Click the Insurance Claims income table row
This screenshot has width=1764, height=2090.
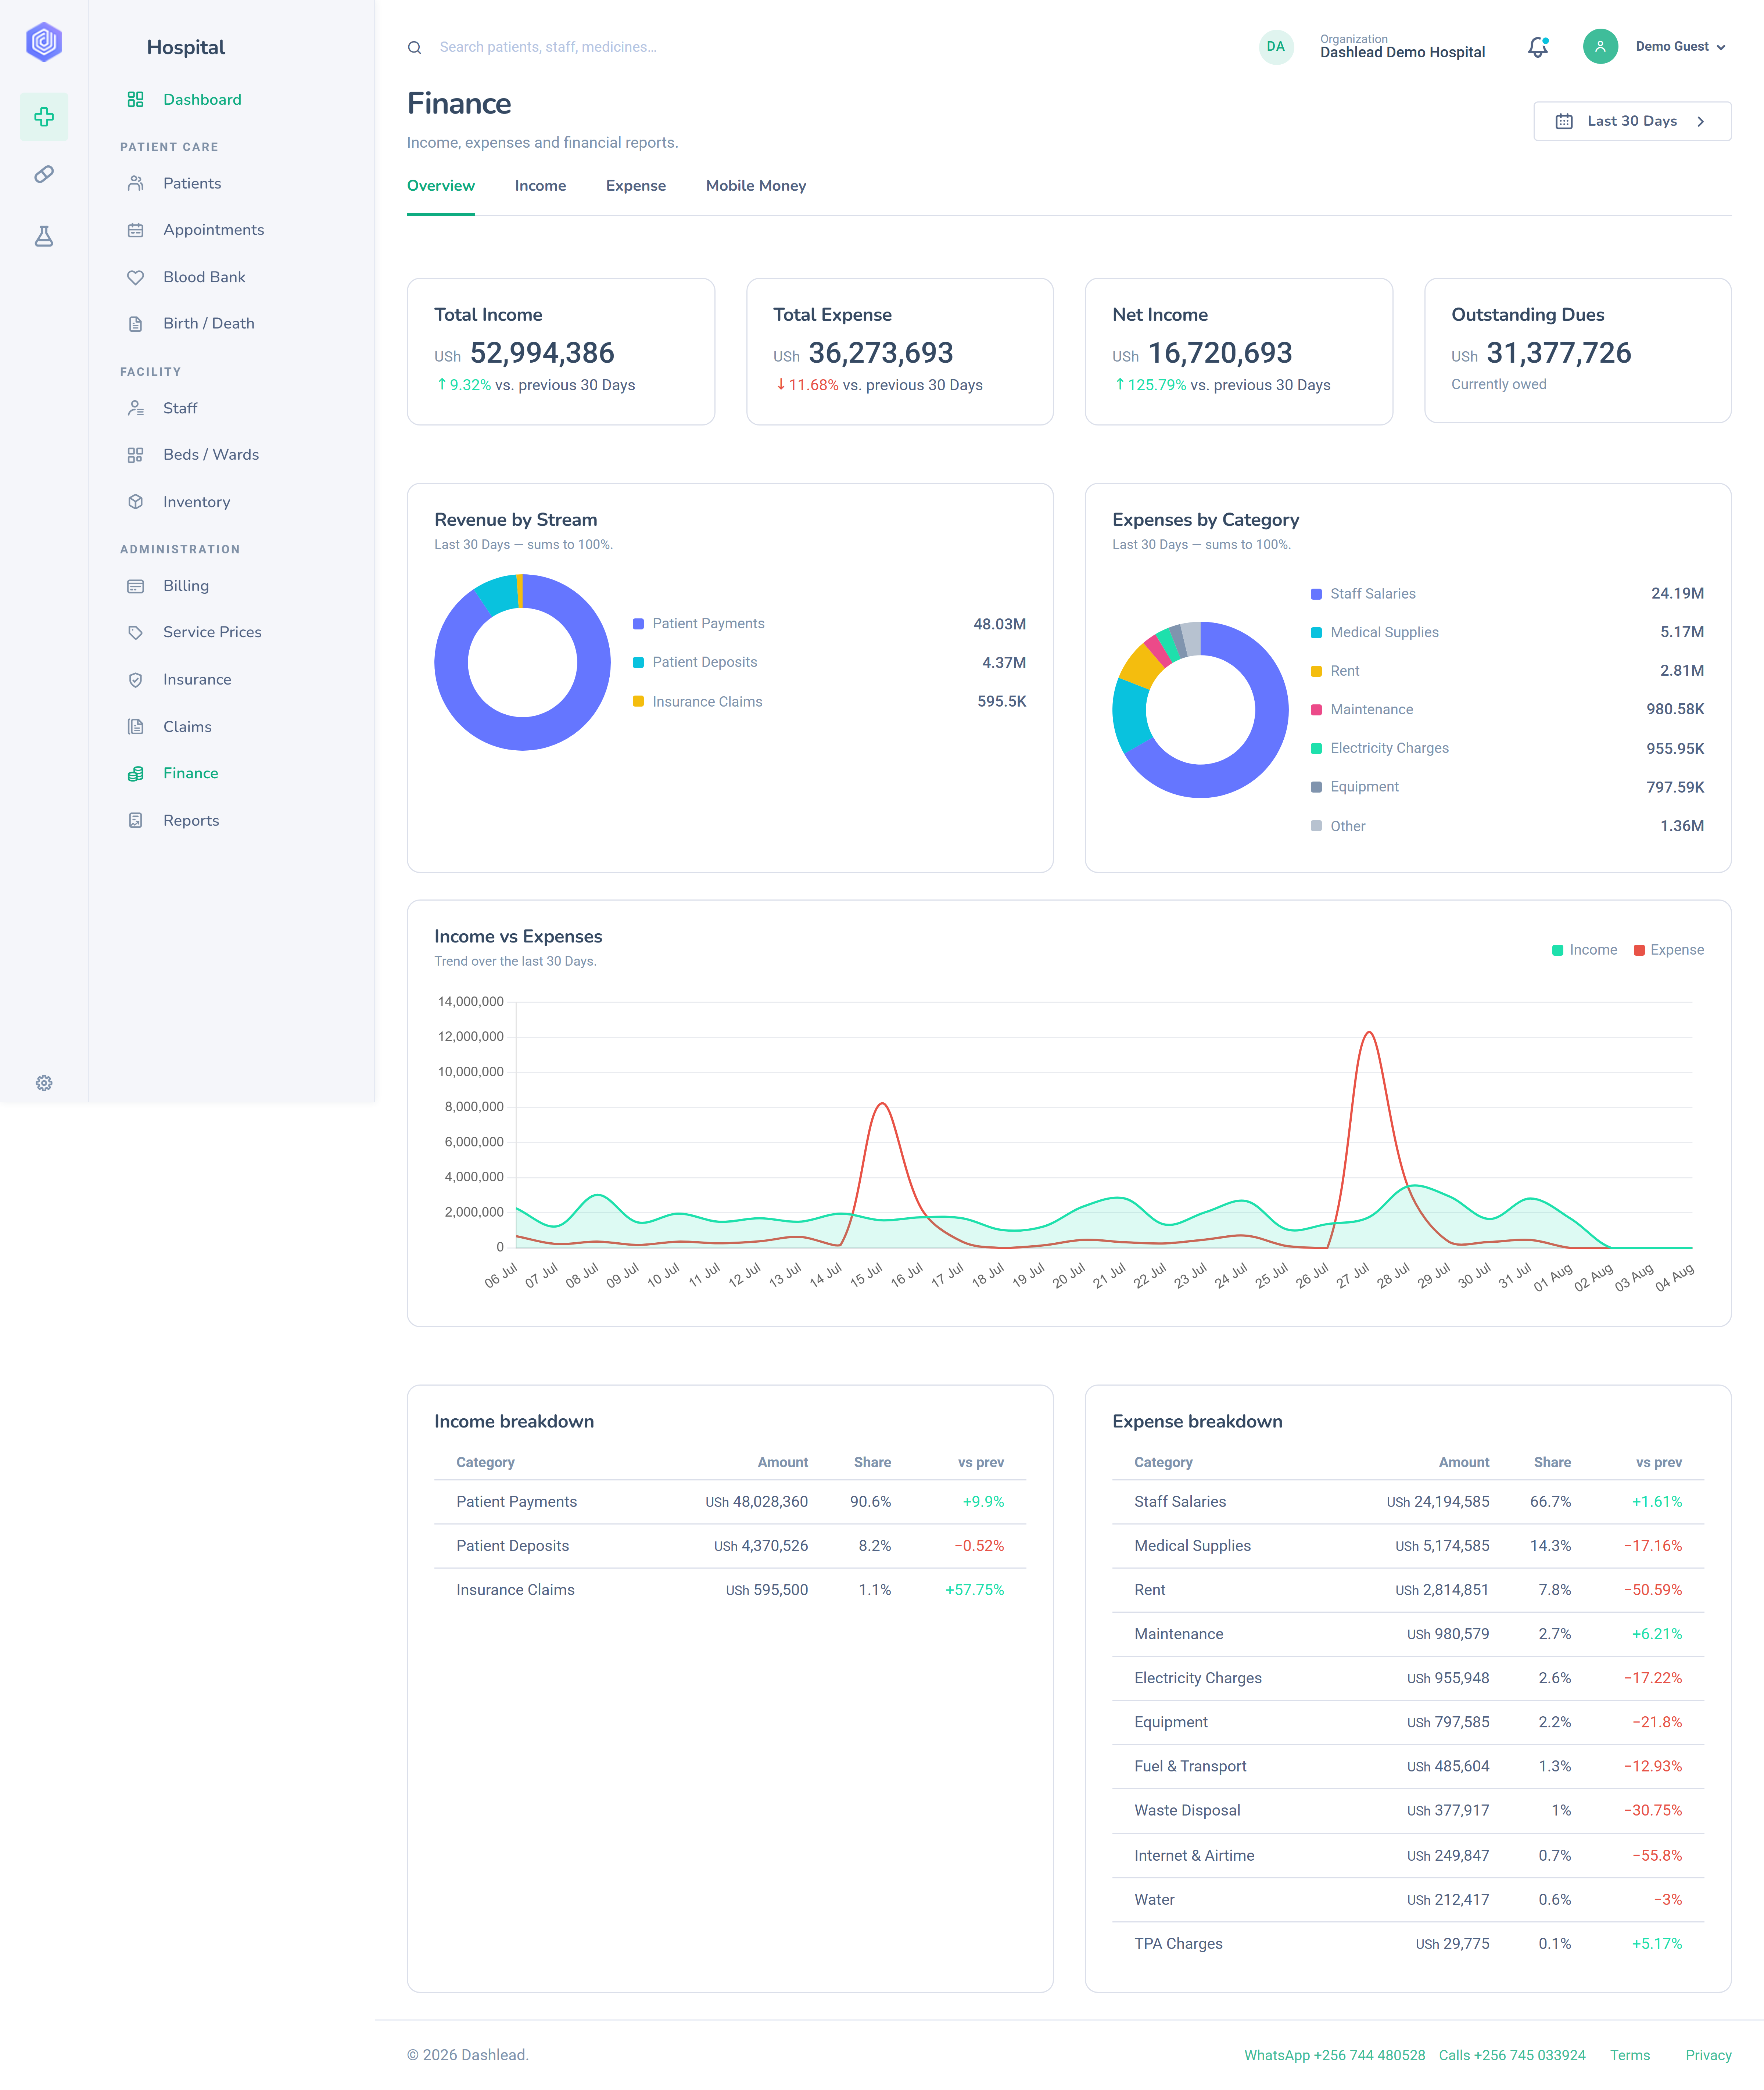click(730, 1590)
